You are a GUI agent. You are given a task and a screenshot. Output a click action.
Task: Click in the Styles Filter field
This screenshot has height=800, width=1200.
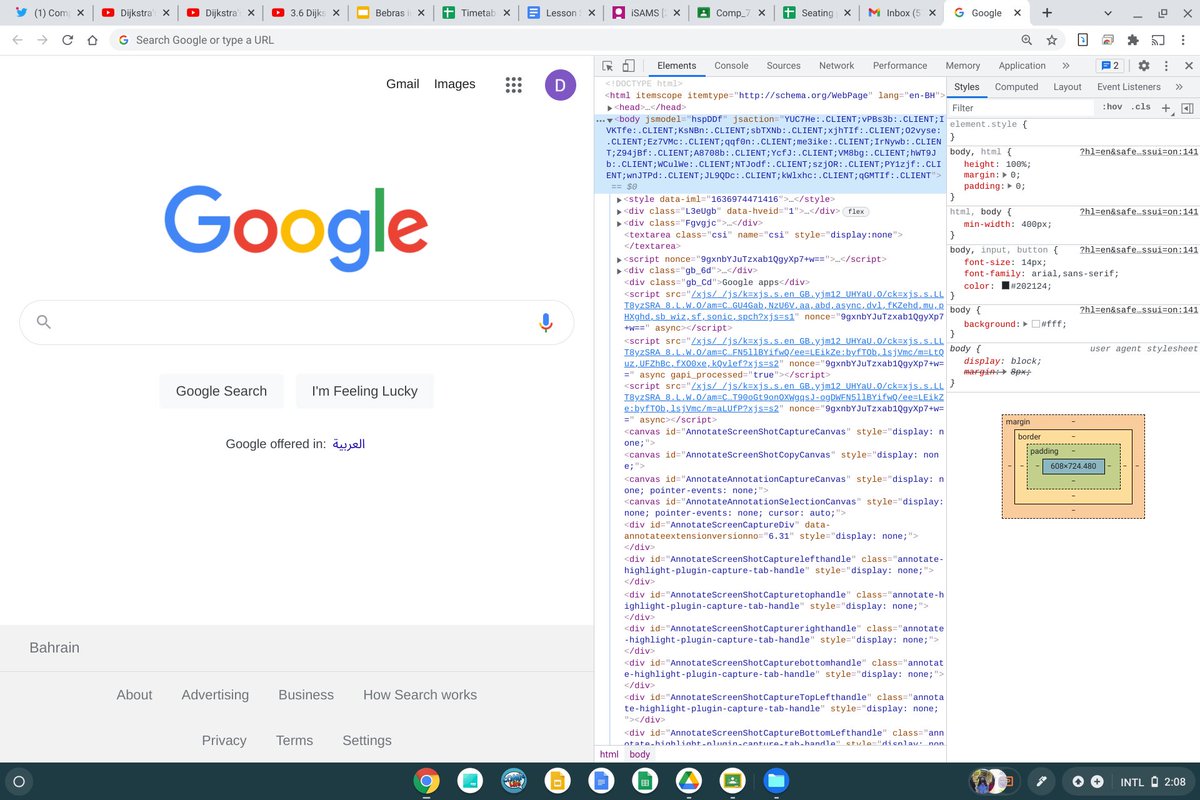[1020, 108]
